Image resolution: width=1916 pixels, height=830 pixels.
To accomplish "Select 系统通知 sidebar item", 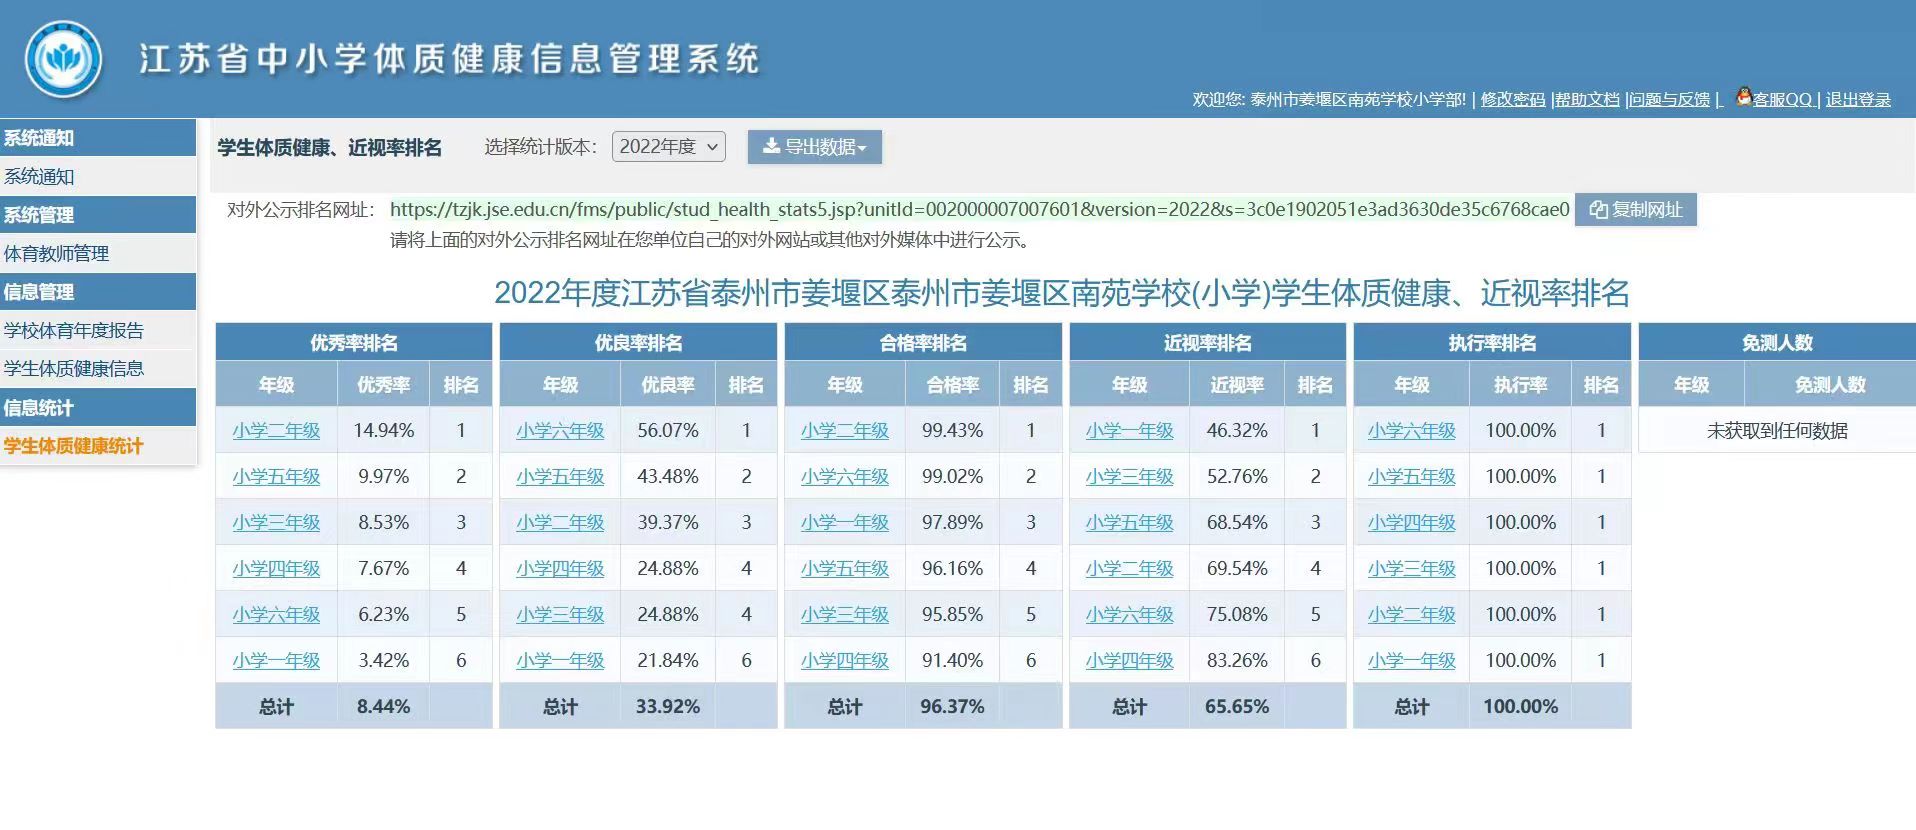I will 98,177.
